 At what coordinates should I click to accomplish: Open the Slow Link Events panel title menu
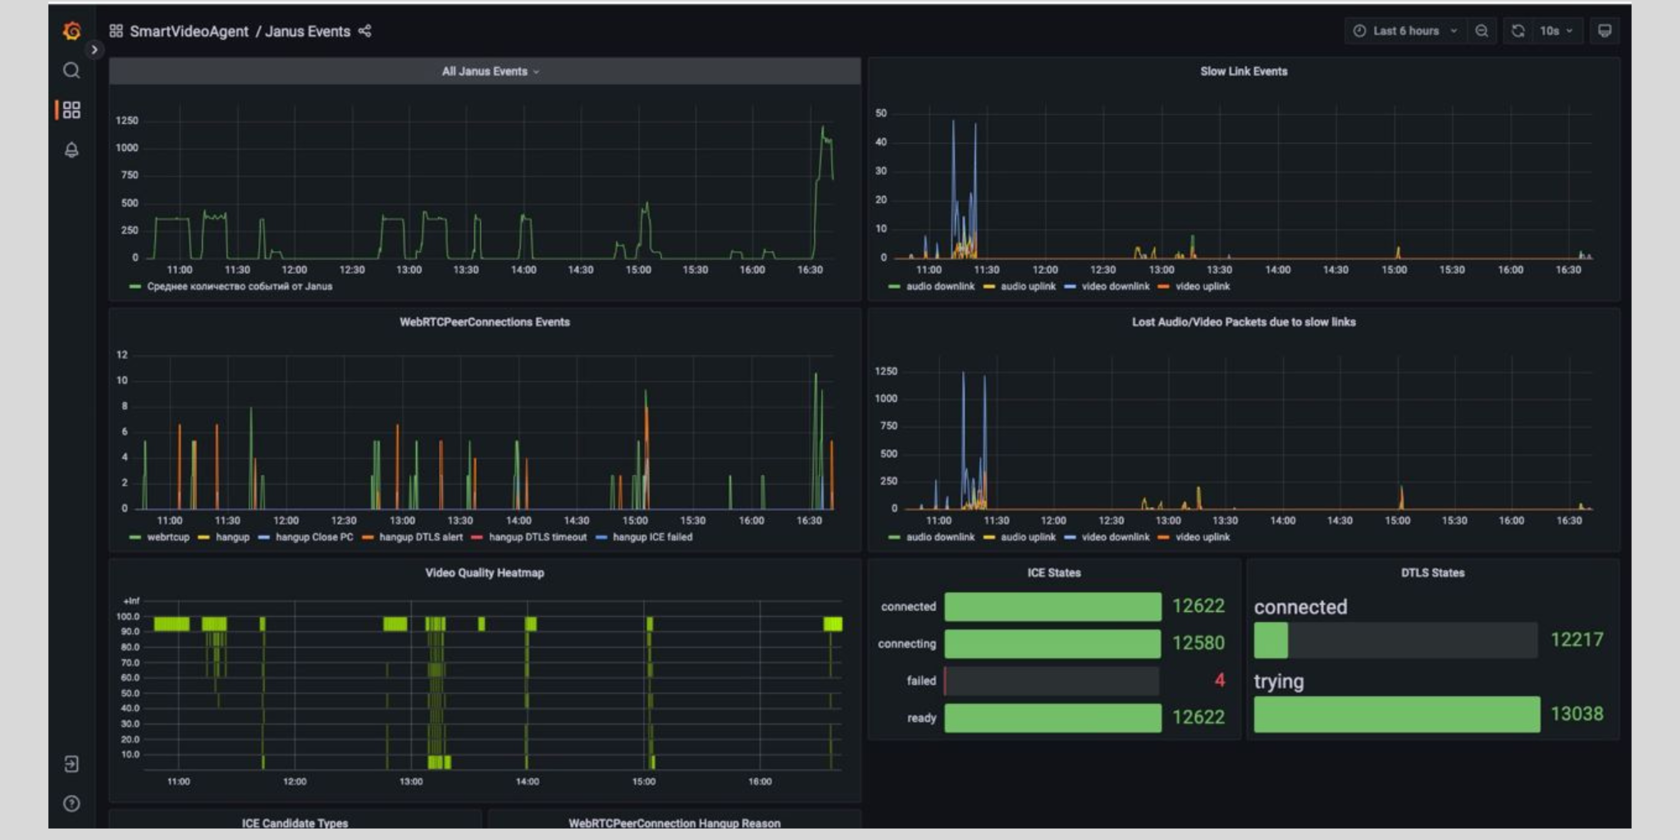click(1244, 72)
